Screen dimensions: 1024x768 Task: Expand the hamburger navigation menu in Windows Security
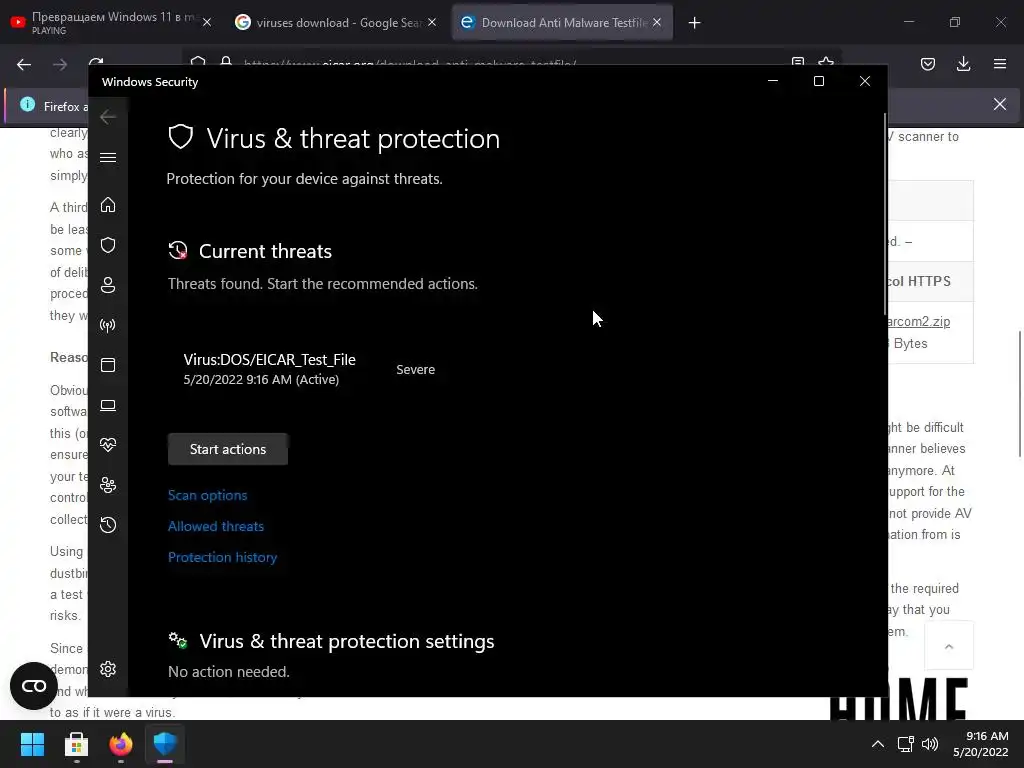tap(108, 157)
